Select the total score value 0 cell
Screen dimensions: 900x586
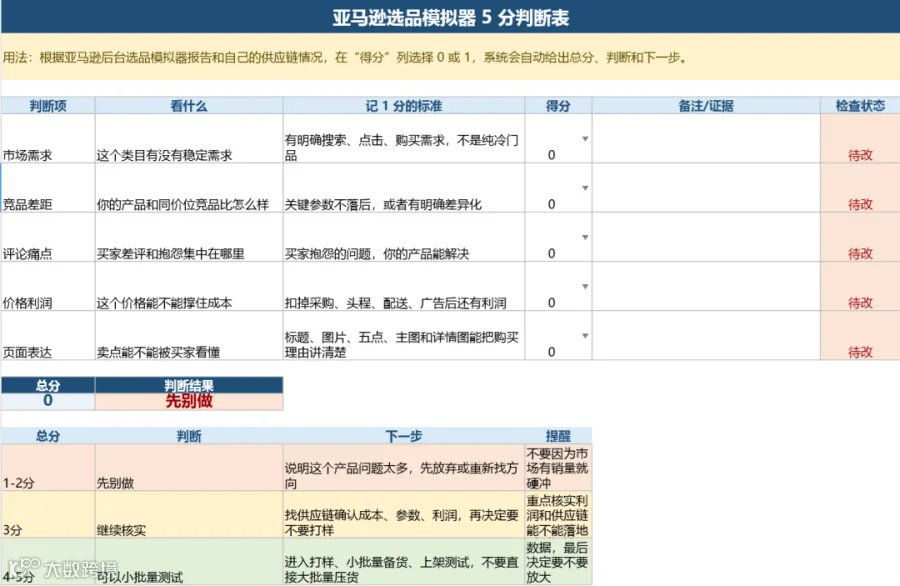click(x=48, y=401)
